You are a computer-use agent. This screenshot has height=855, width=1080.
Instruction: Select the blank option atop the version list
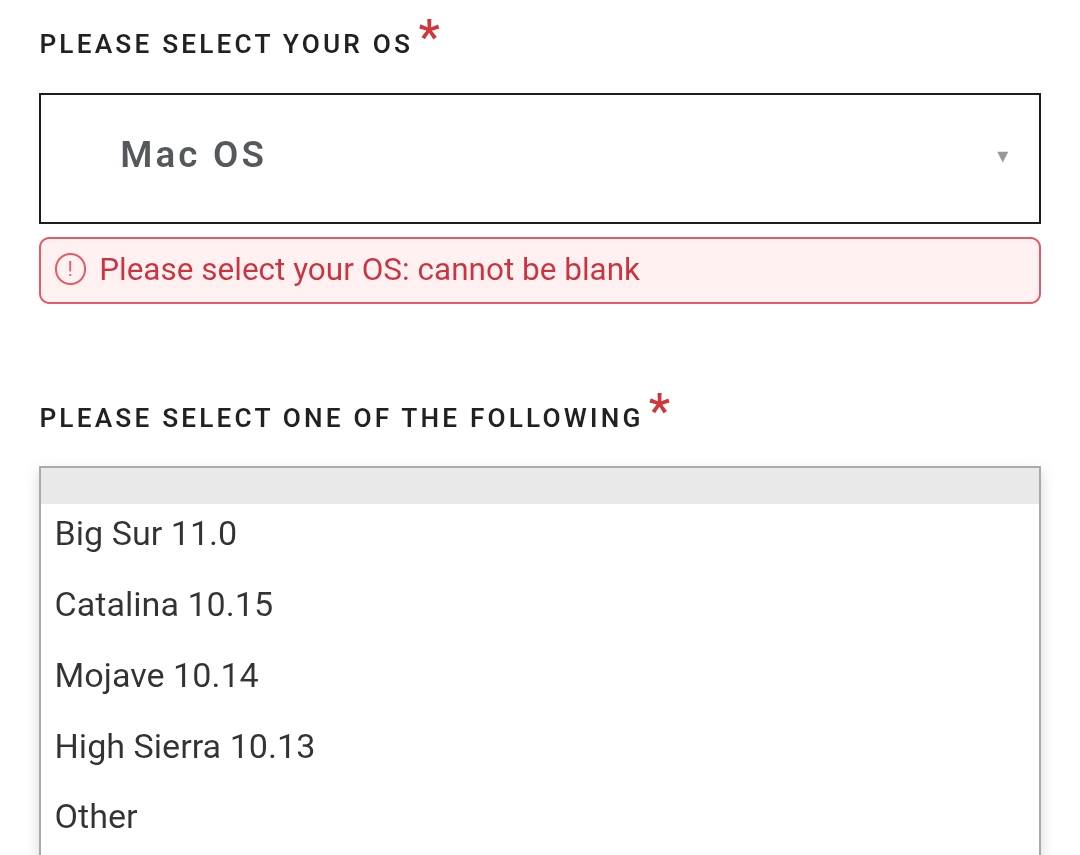click(540, 486)
